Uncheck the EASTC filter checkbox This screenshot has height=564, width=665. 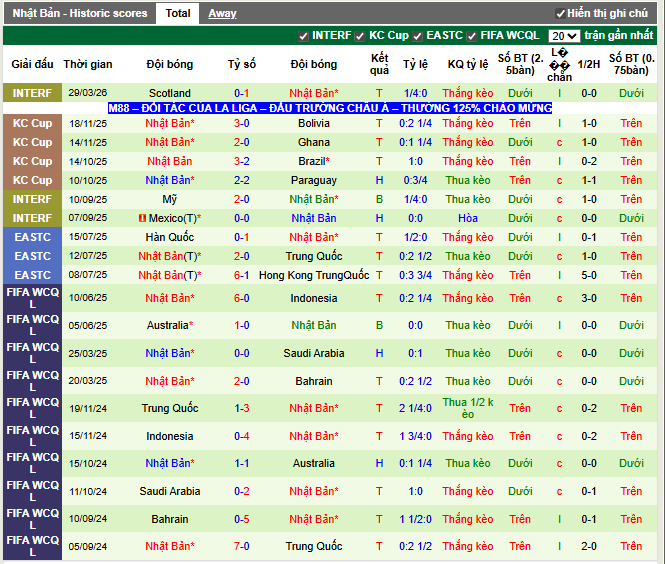[x=417, y=36]
